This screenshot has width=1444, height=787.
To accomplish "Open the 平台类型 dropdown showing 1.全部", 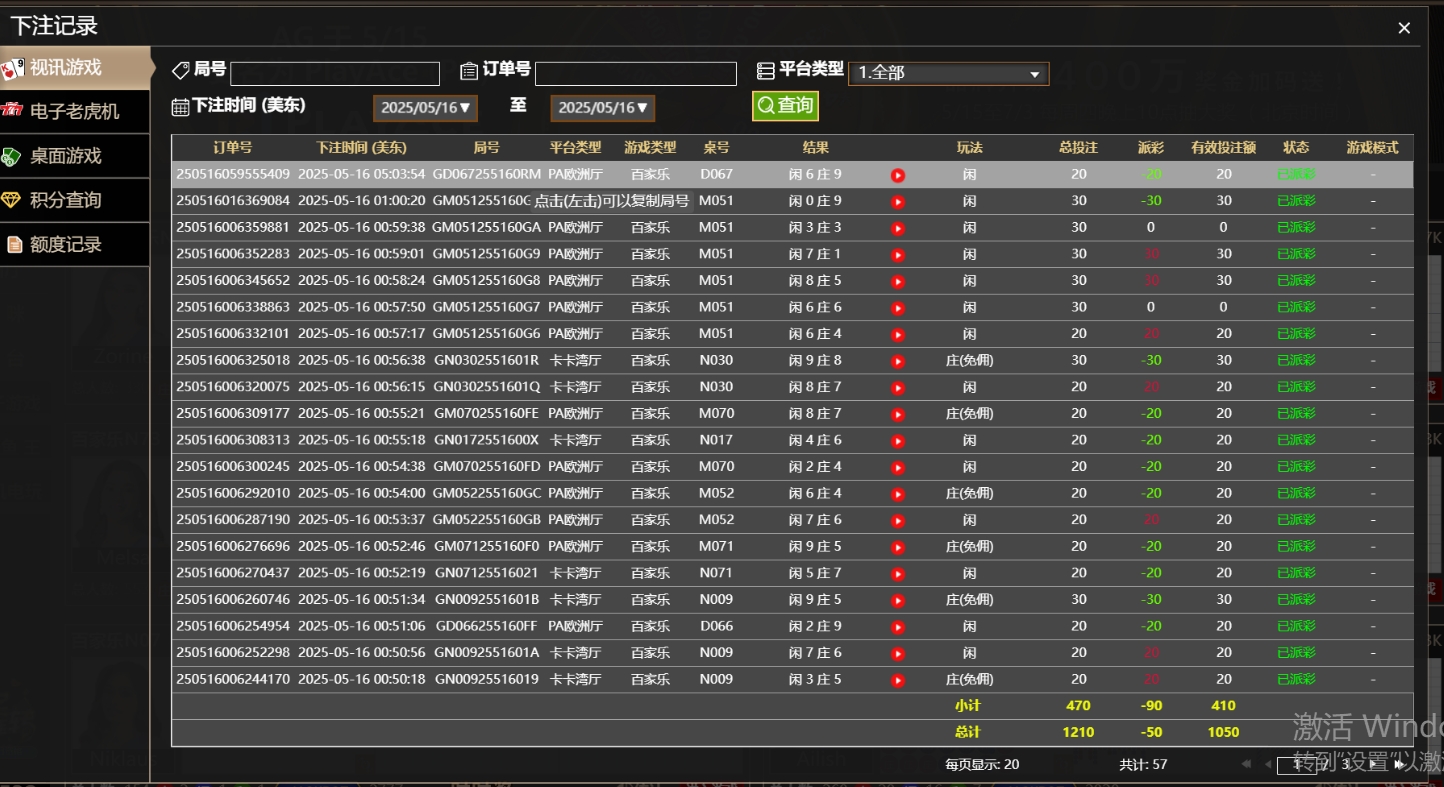I will click(x=947, y=73).
